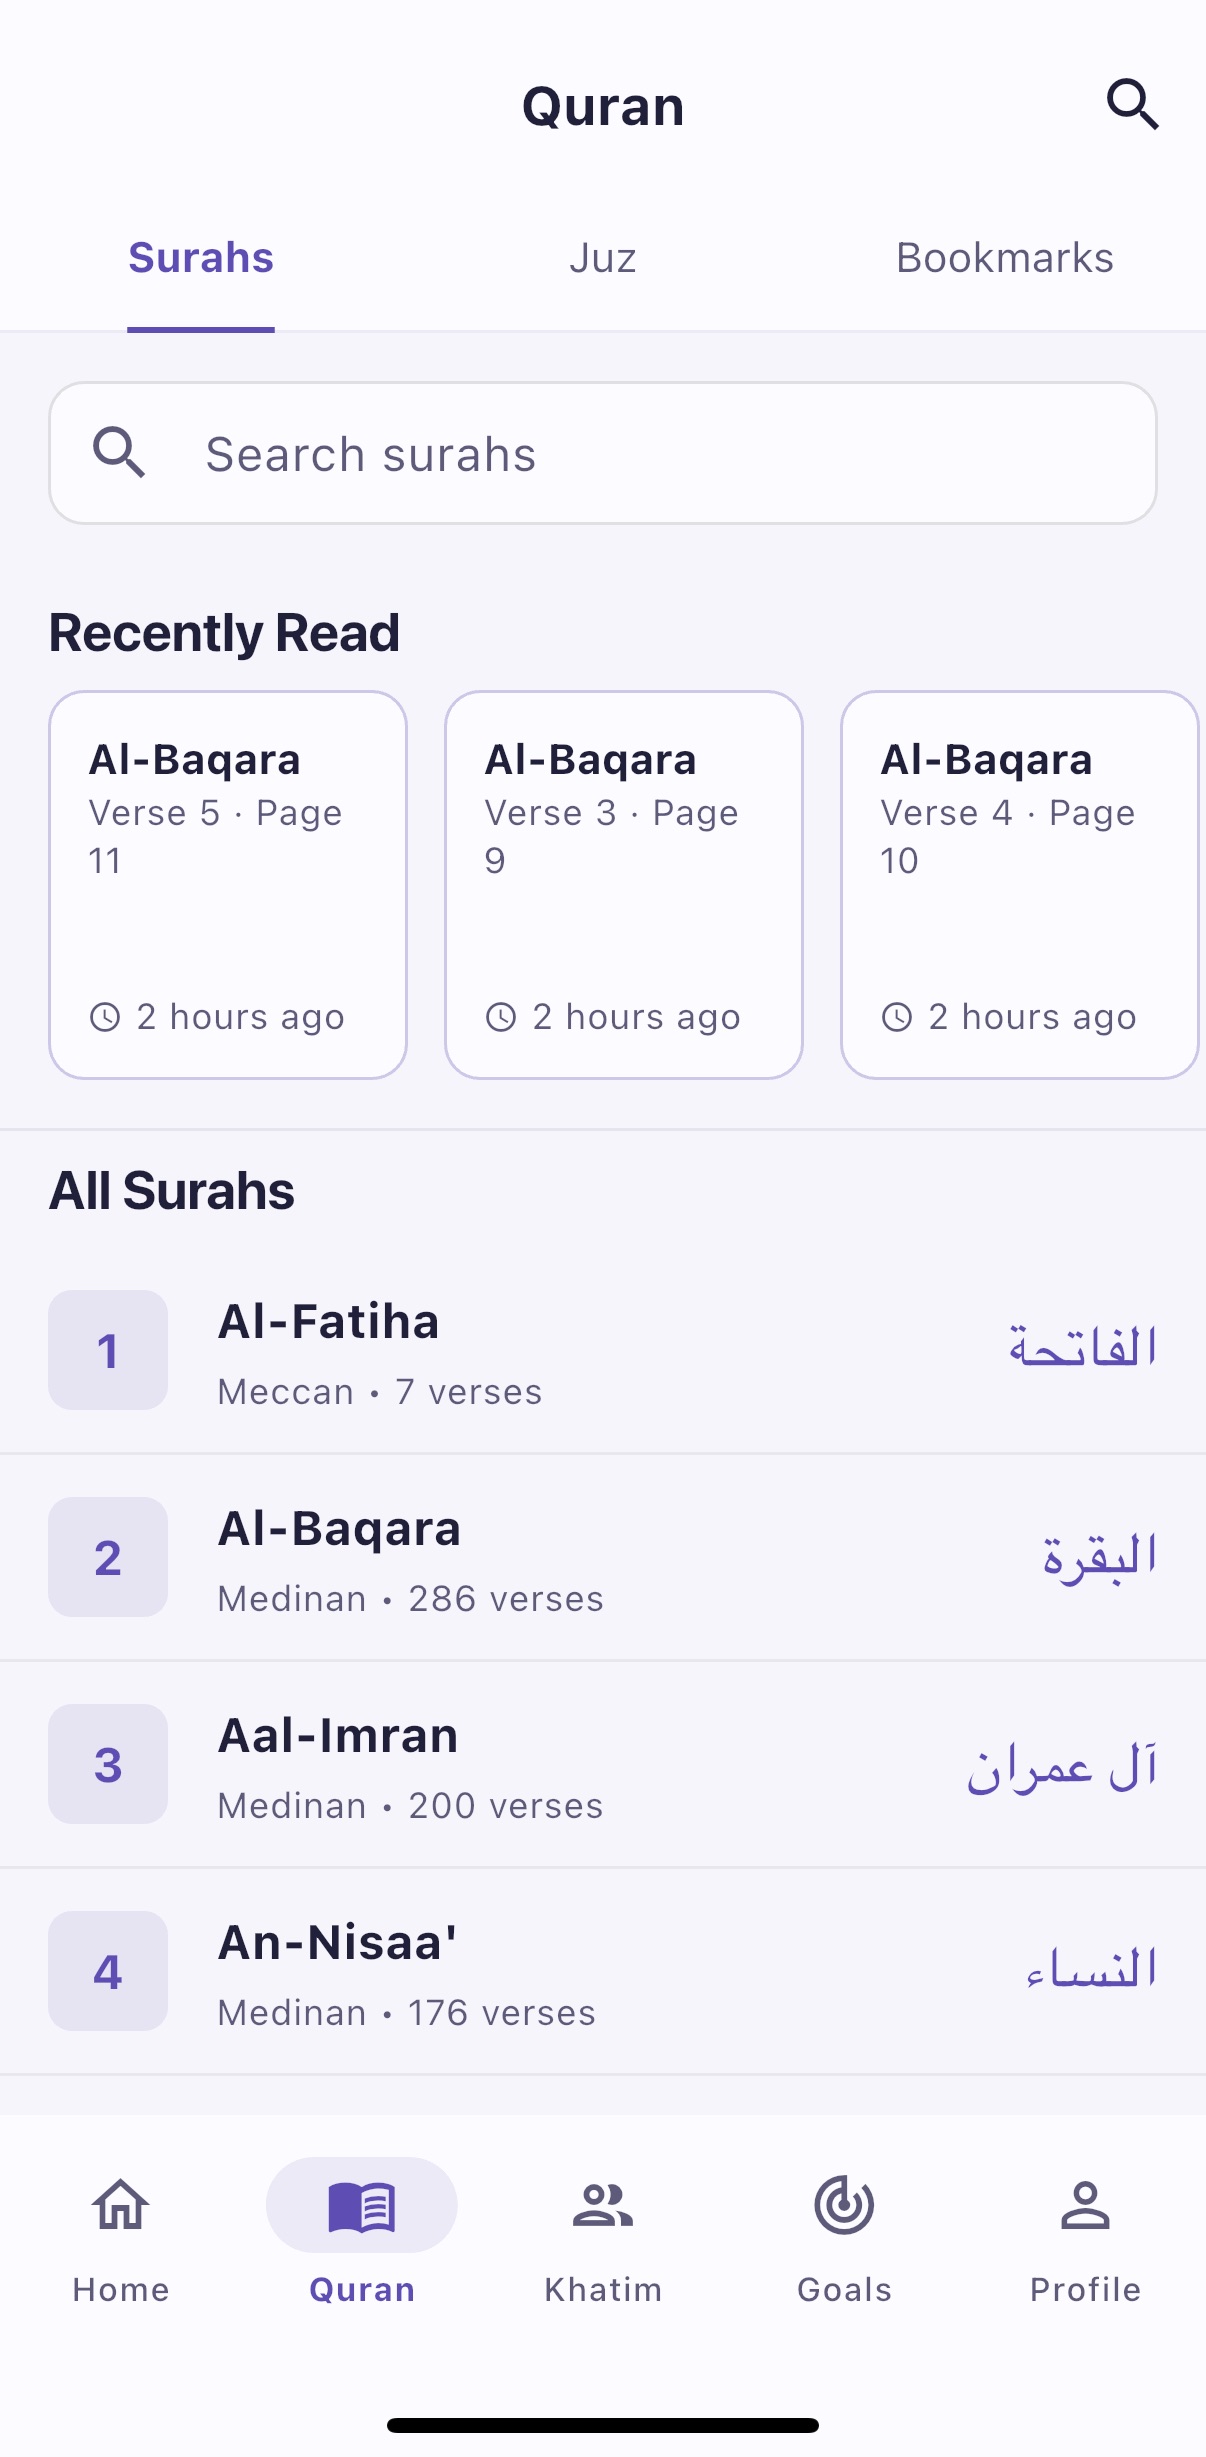The image size is (1206, 2457).
Task: Open the Khatim group icon
Action: [603, 2204]
